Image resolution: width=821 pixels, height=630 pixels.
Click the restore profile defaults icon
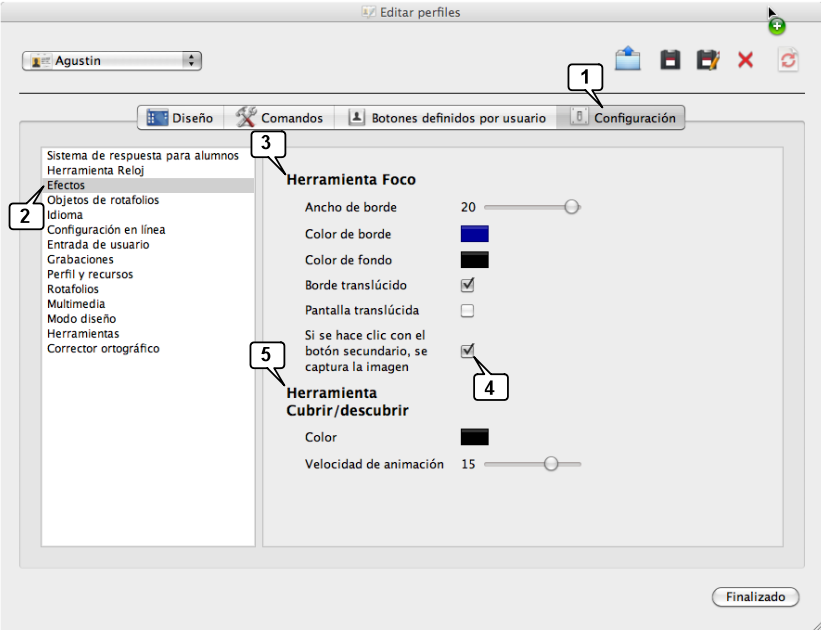788,60
